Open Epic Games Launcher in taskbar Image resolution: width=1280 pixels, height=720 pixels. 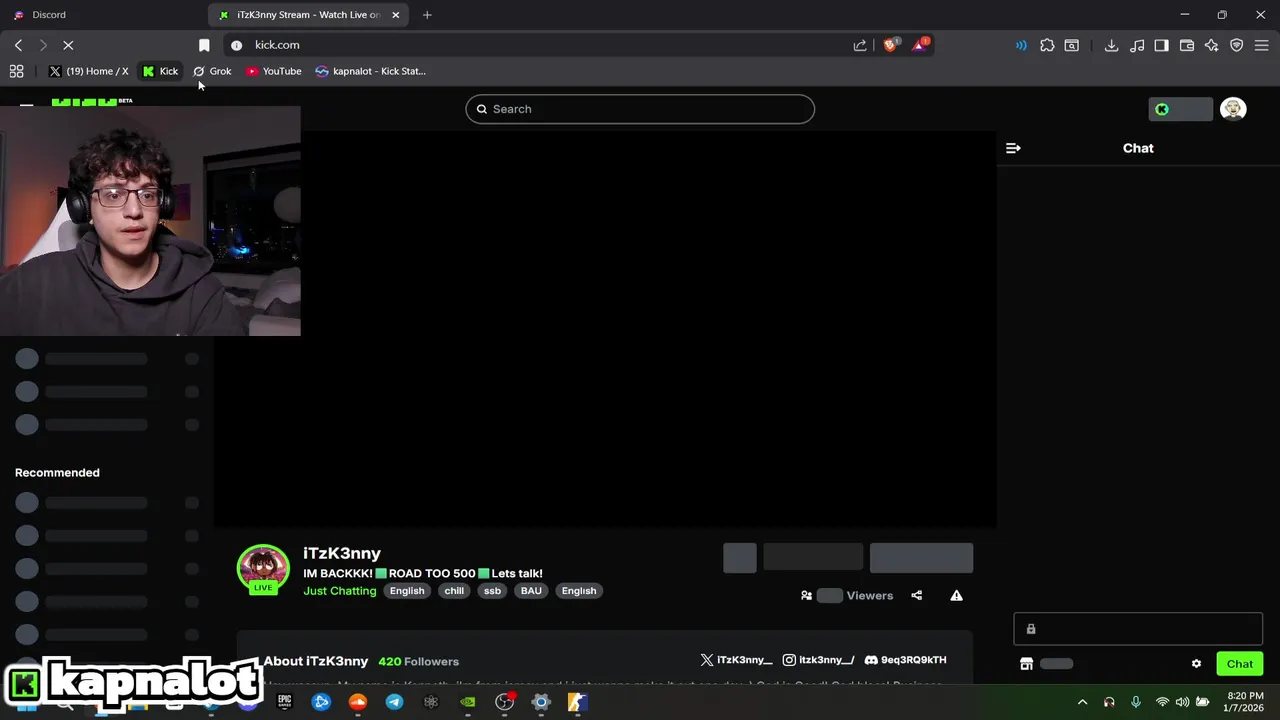click(x=285, y=702)
